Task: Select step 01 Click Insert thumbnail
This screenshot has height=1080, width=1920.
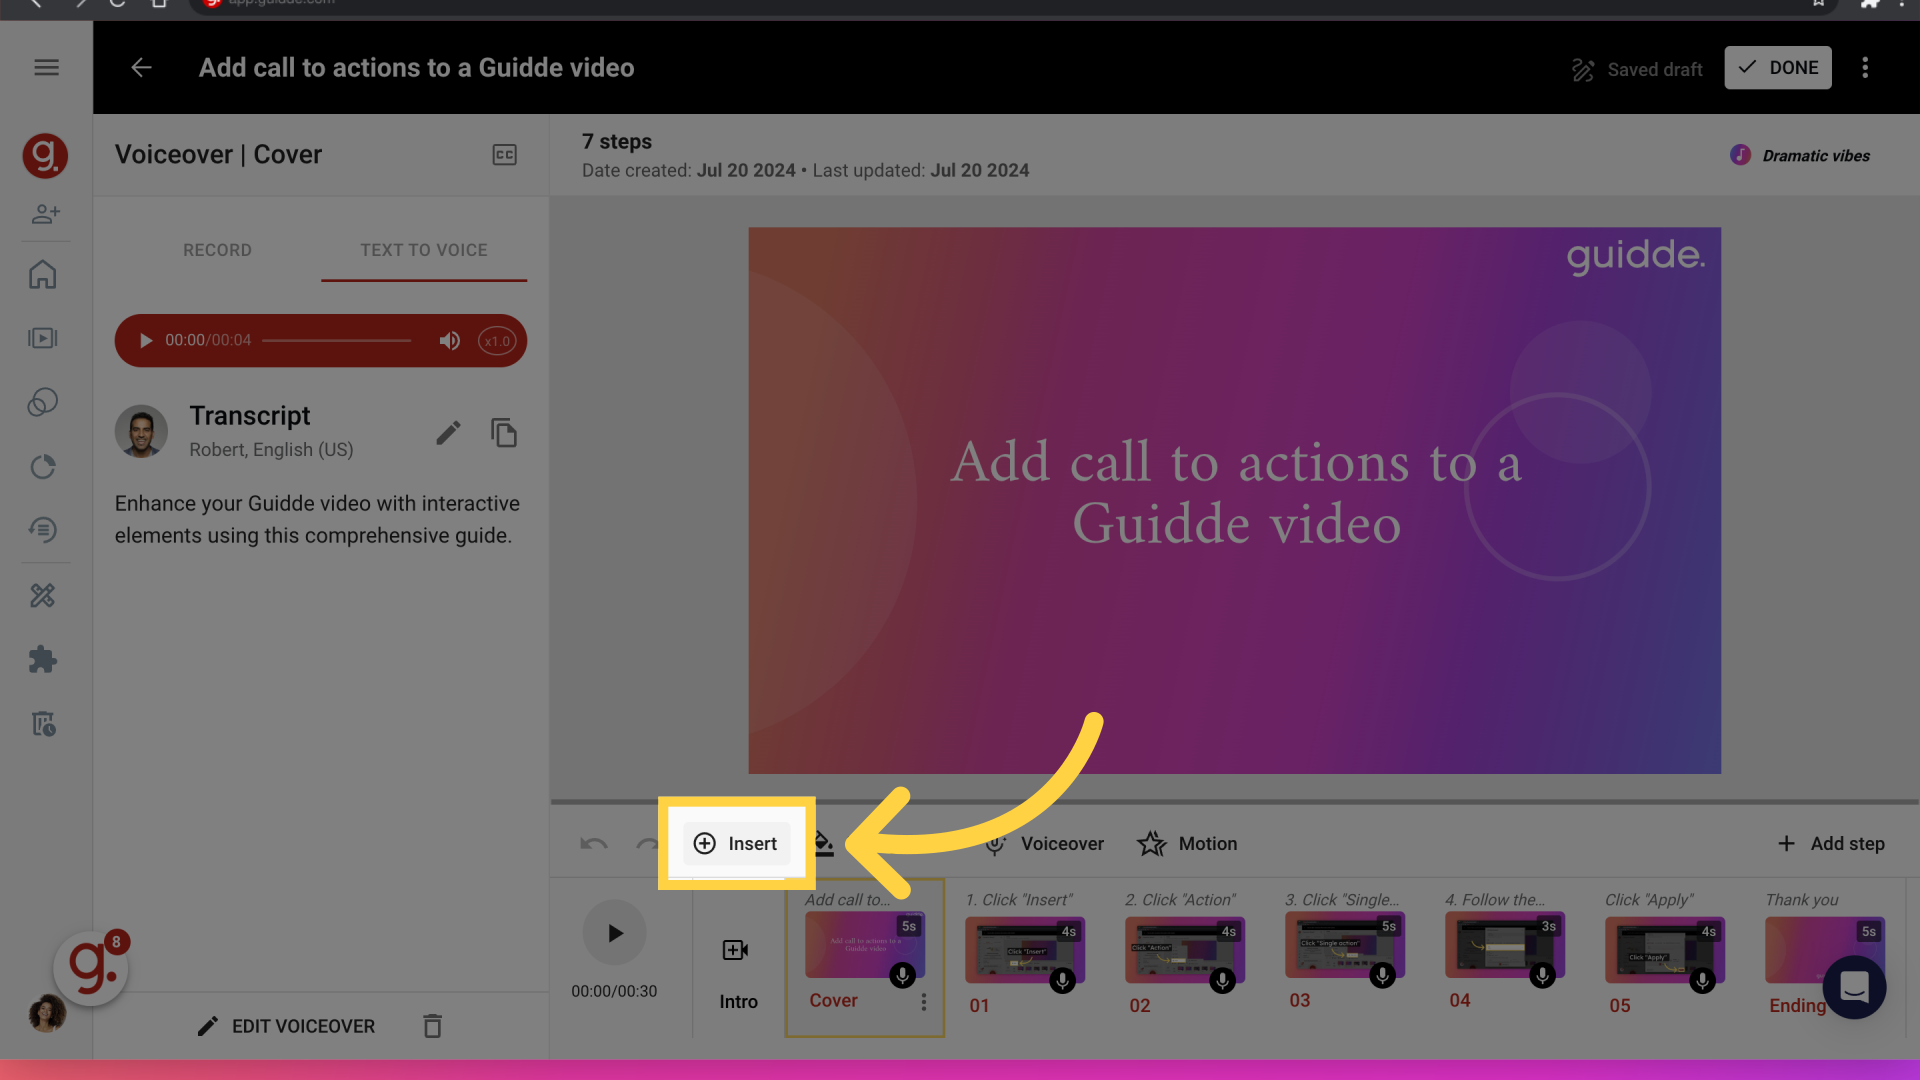Action: (x=1025, y=950)
